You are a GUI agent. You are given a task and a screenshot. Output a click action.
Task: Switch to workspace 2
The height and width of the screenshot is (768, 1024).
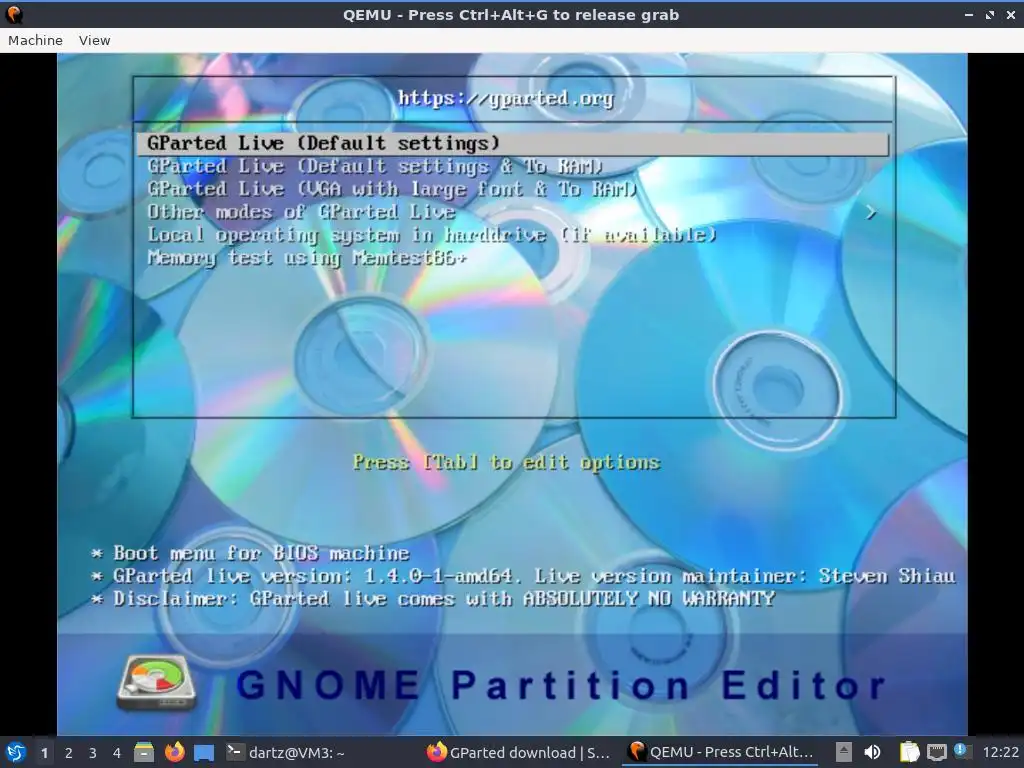69,753
